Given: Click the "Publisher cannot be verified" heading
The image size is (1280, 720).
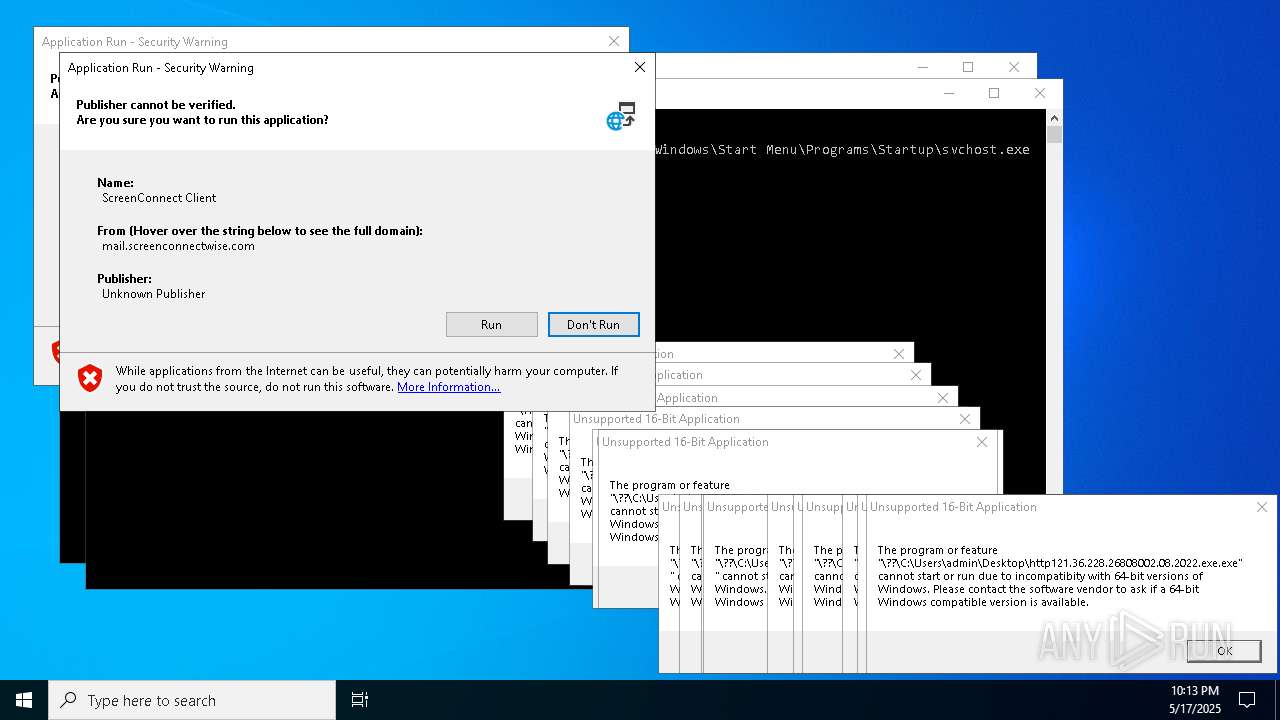Looking at the screenshot, I should 156,105.
